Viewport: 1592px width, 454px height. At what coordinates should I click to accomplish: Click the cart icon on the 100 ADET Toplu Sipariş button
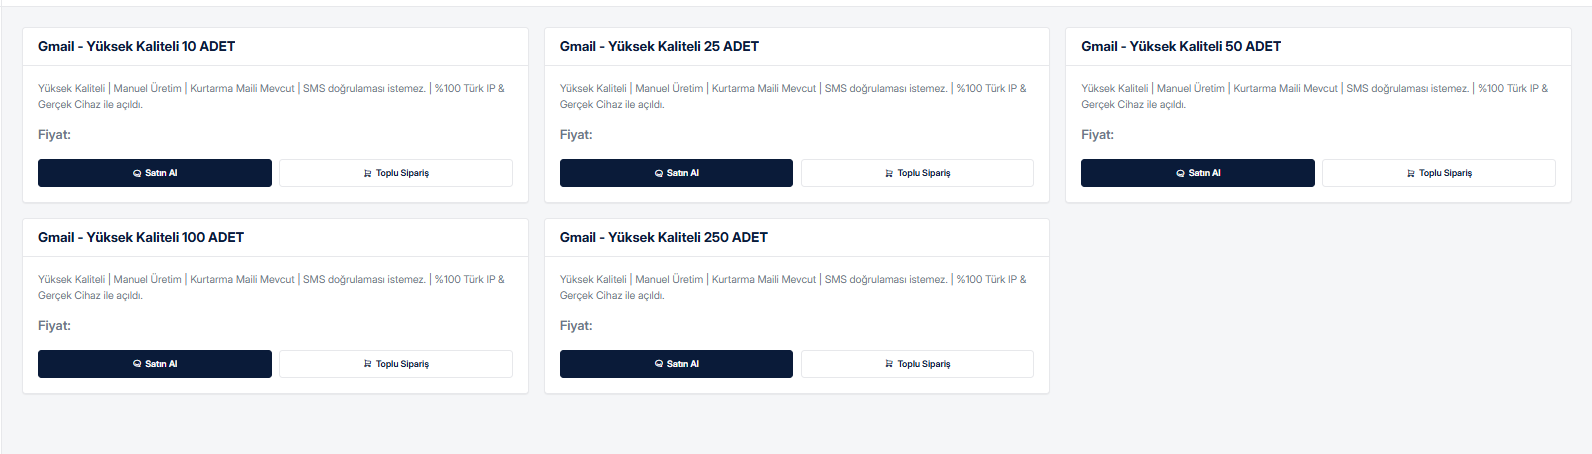pos(368,364)
